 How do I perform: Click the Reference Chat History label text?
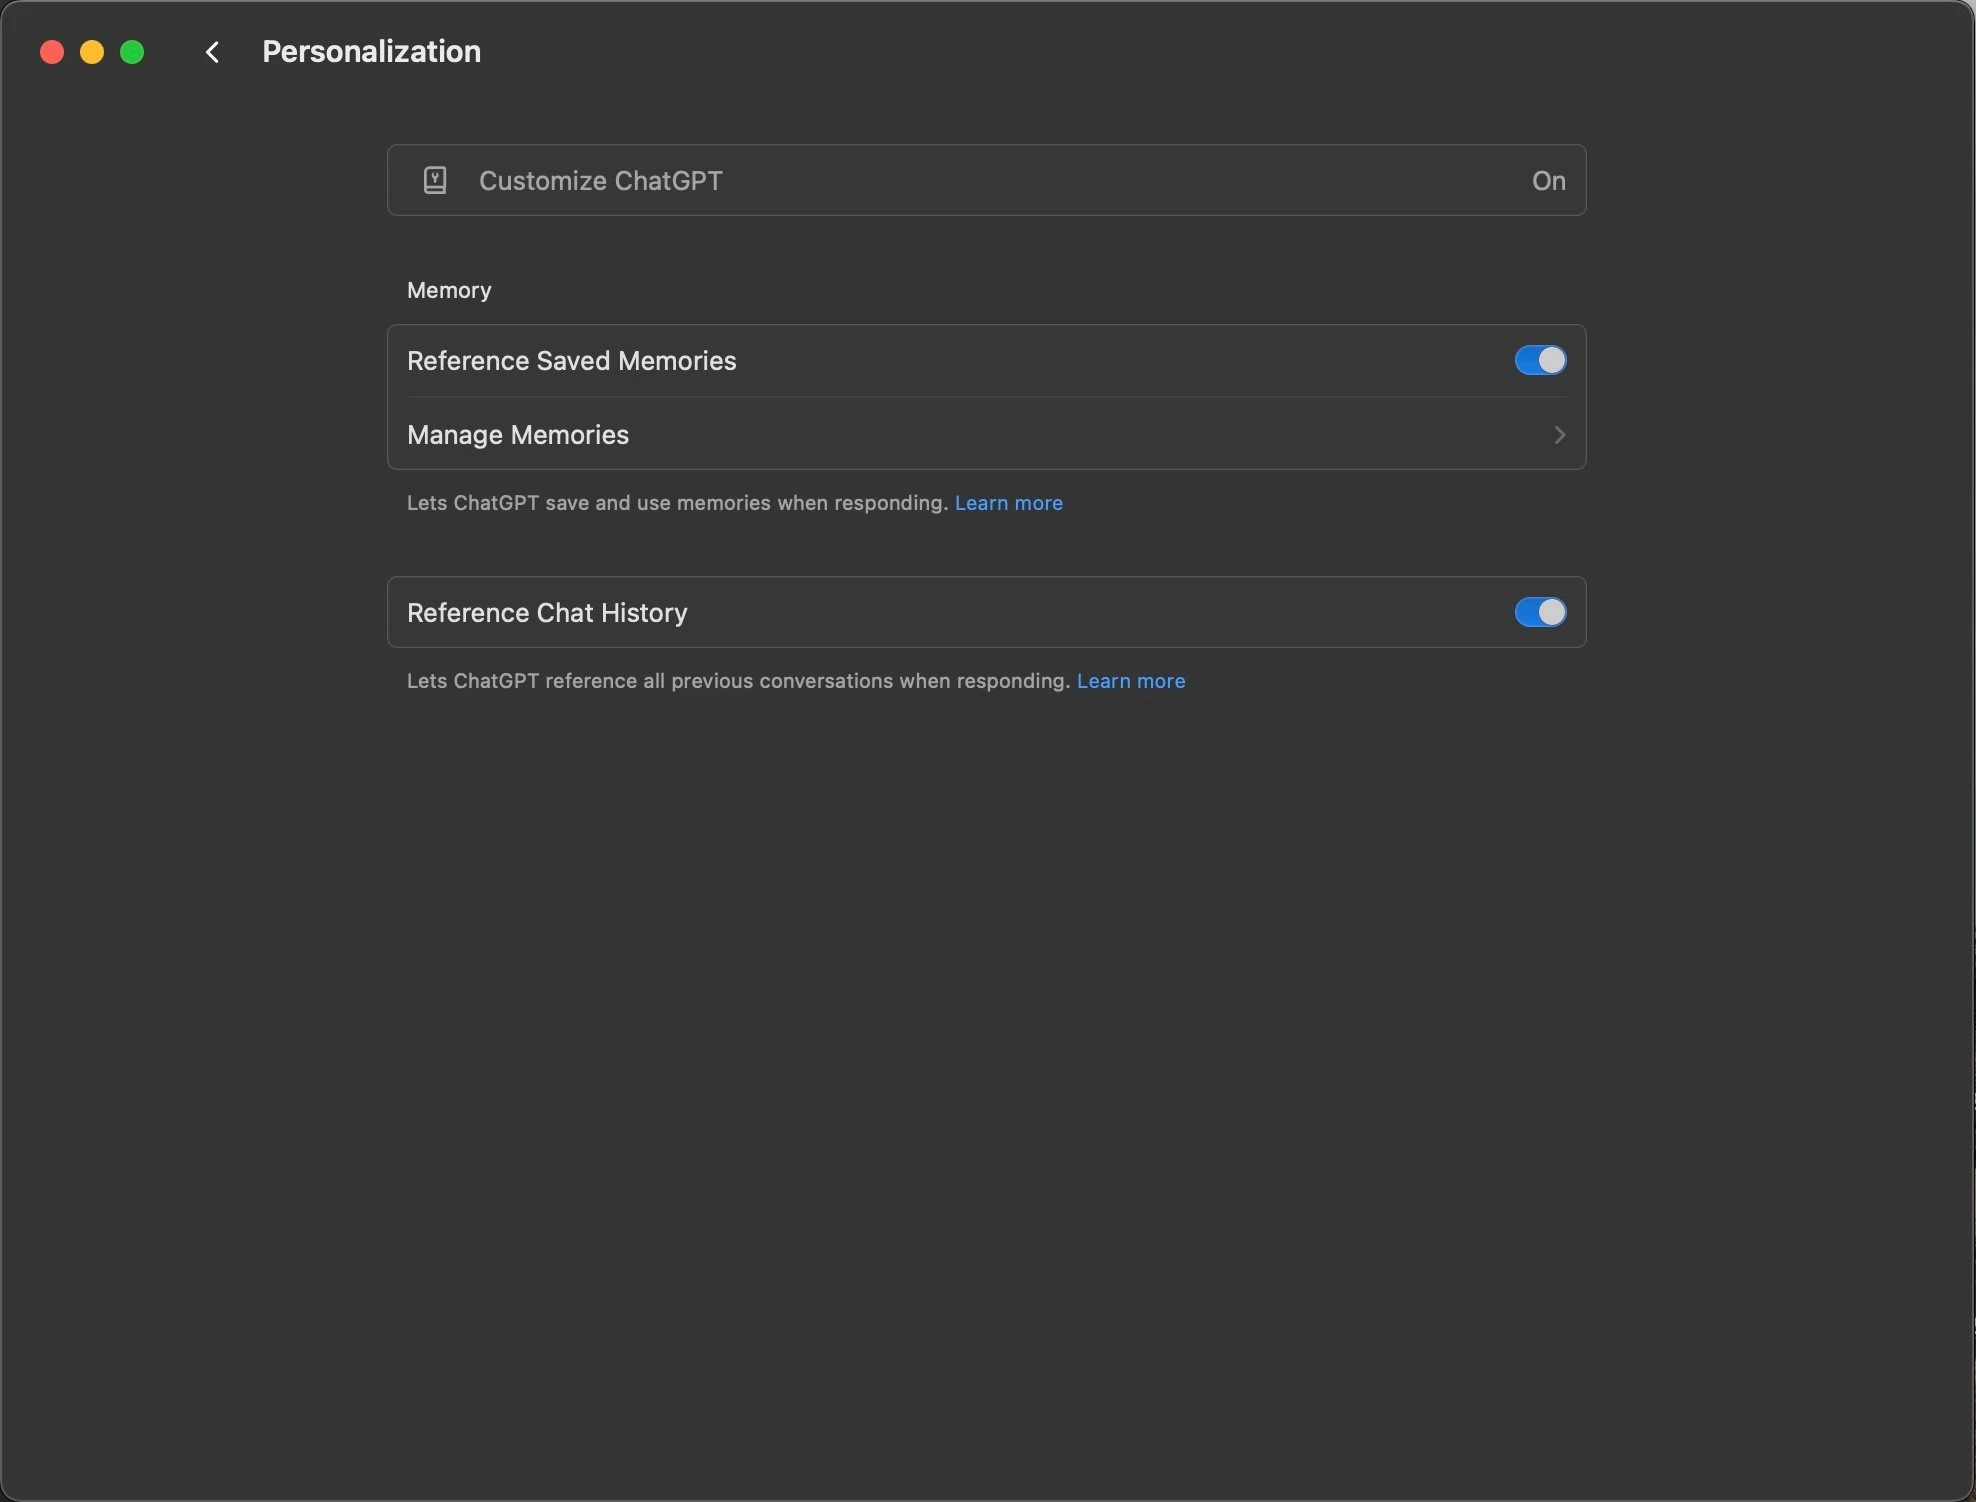coord(547,613)
